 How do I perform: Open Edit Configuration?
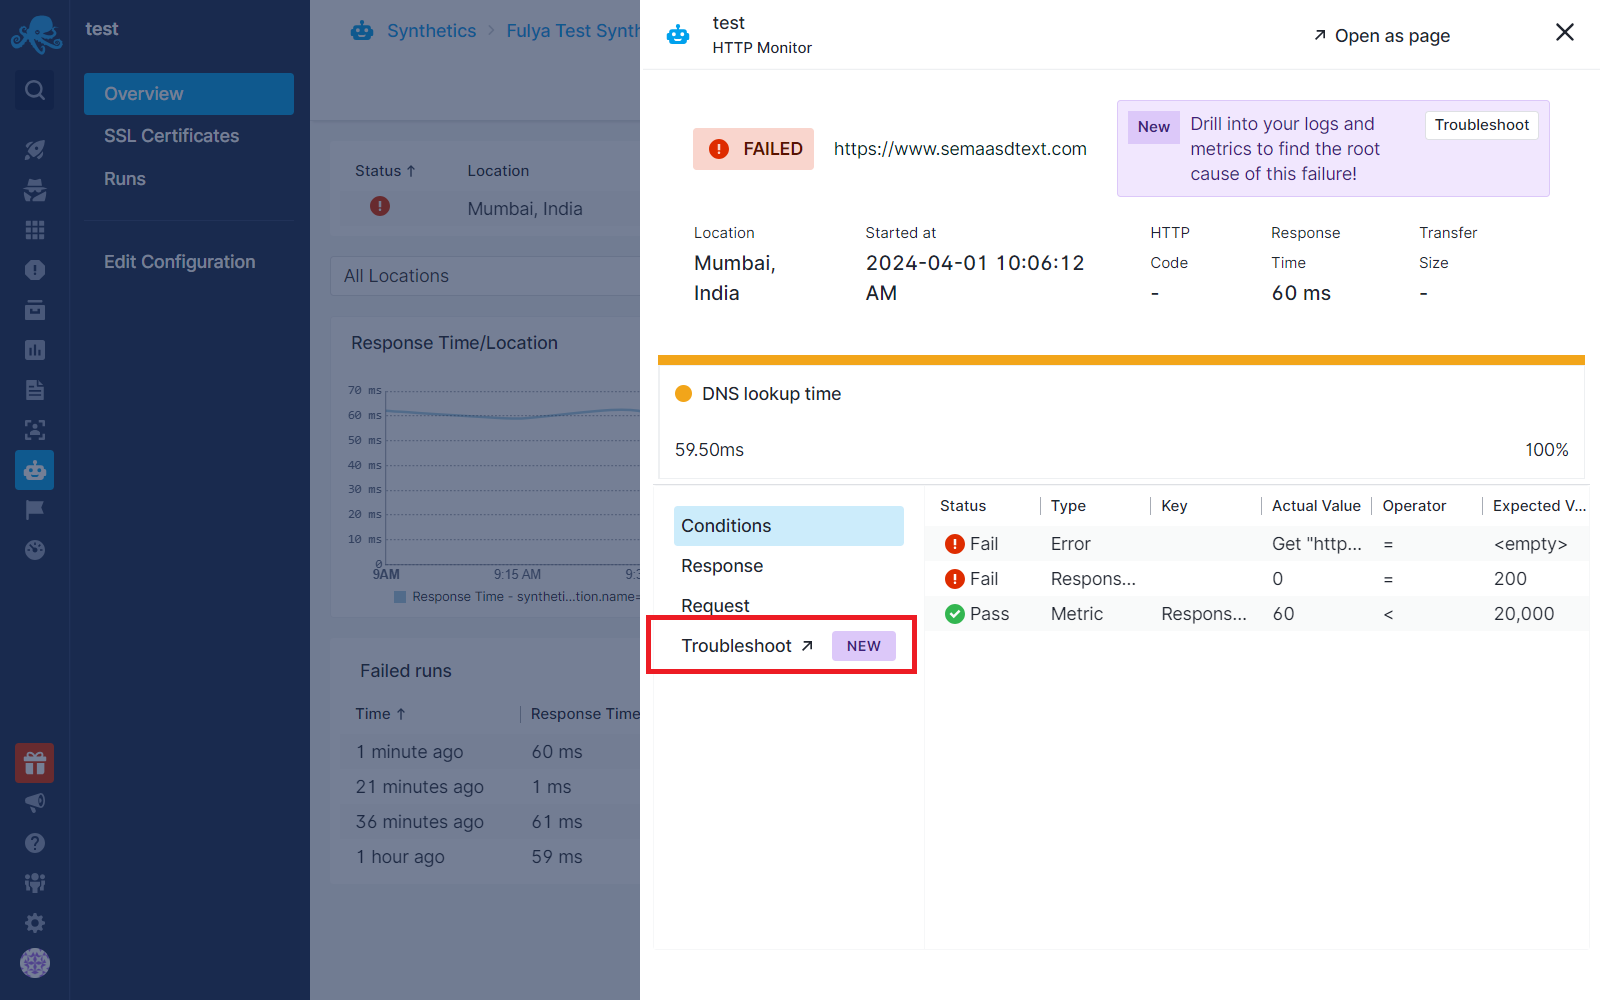[x=180, y=262]
